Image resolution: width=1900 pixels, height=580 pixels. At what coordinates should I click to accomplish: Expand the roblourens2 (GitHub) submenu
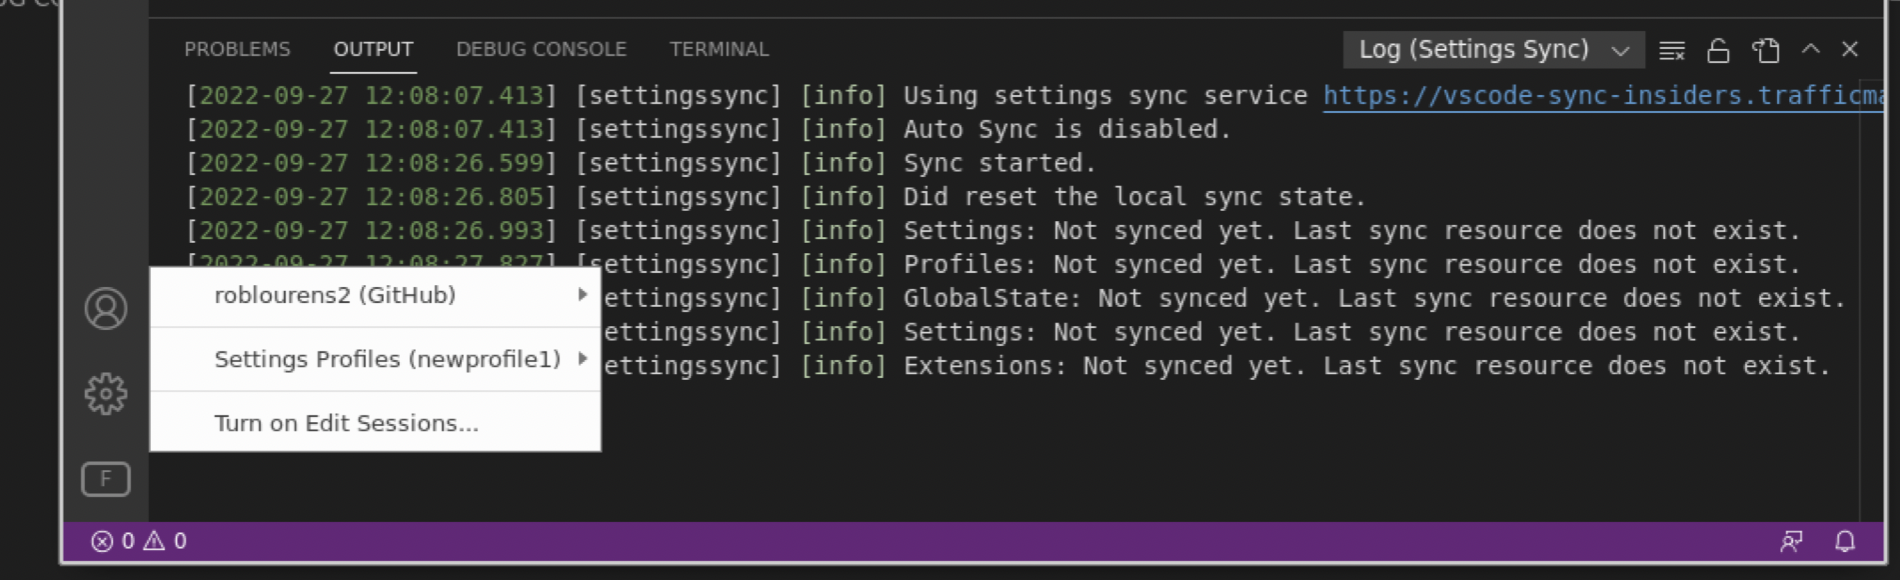click(x=375, y=295)
